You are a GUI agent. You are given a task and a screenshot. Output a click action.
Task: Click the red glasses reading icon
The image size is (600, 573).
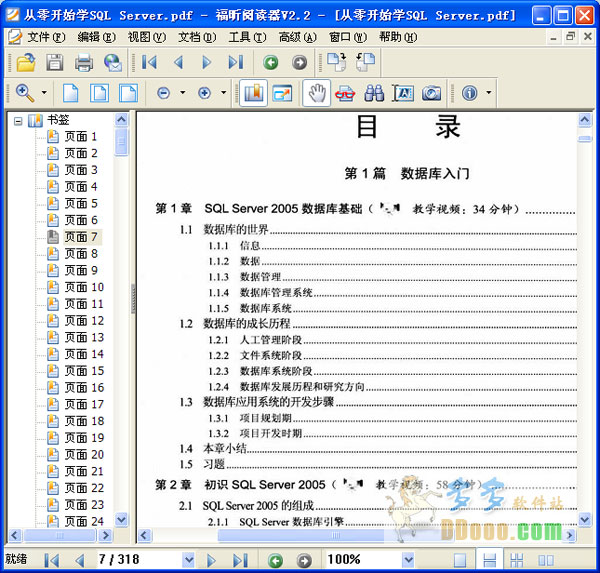[x=345, y=93]
